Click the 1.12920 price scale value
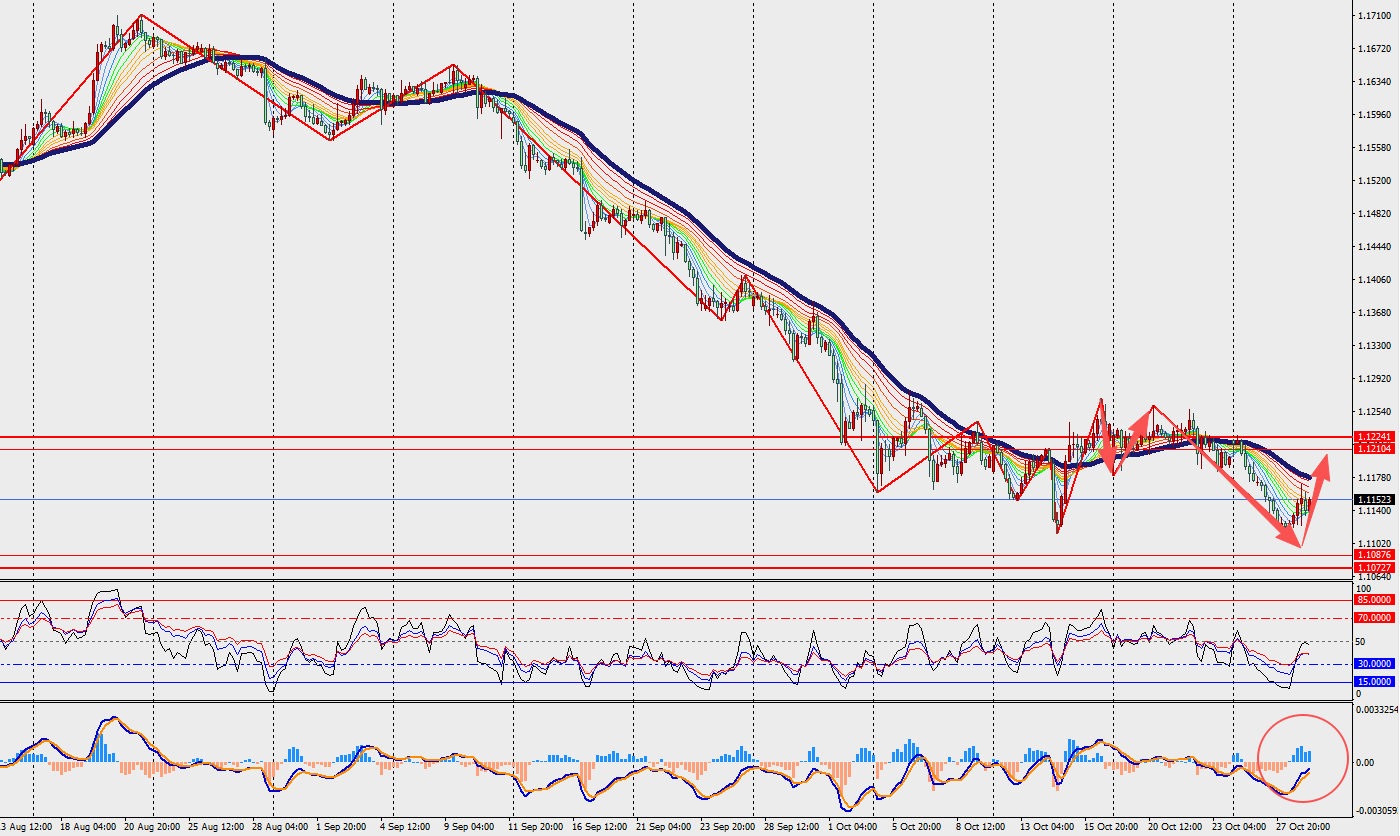This screenshot has height=836, width=1400. [x=1373, y=379]
